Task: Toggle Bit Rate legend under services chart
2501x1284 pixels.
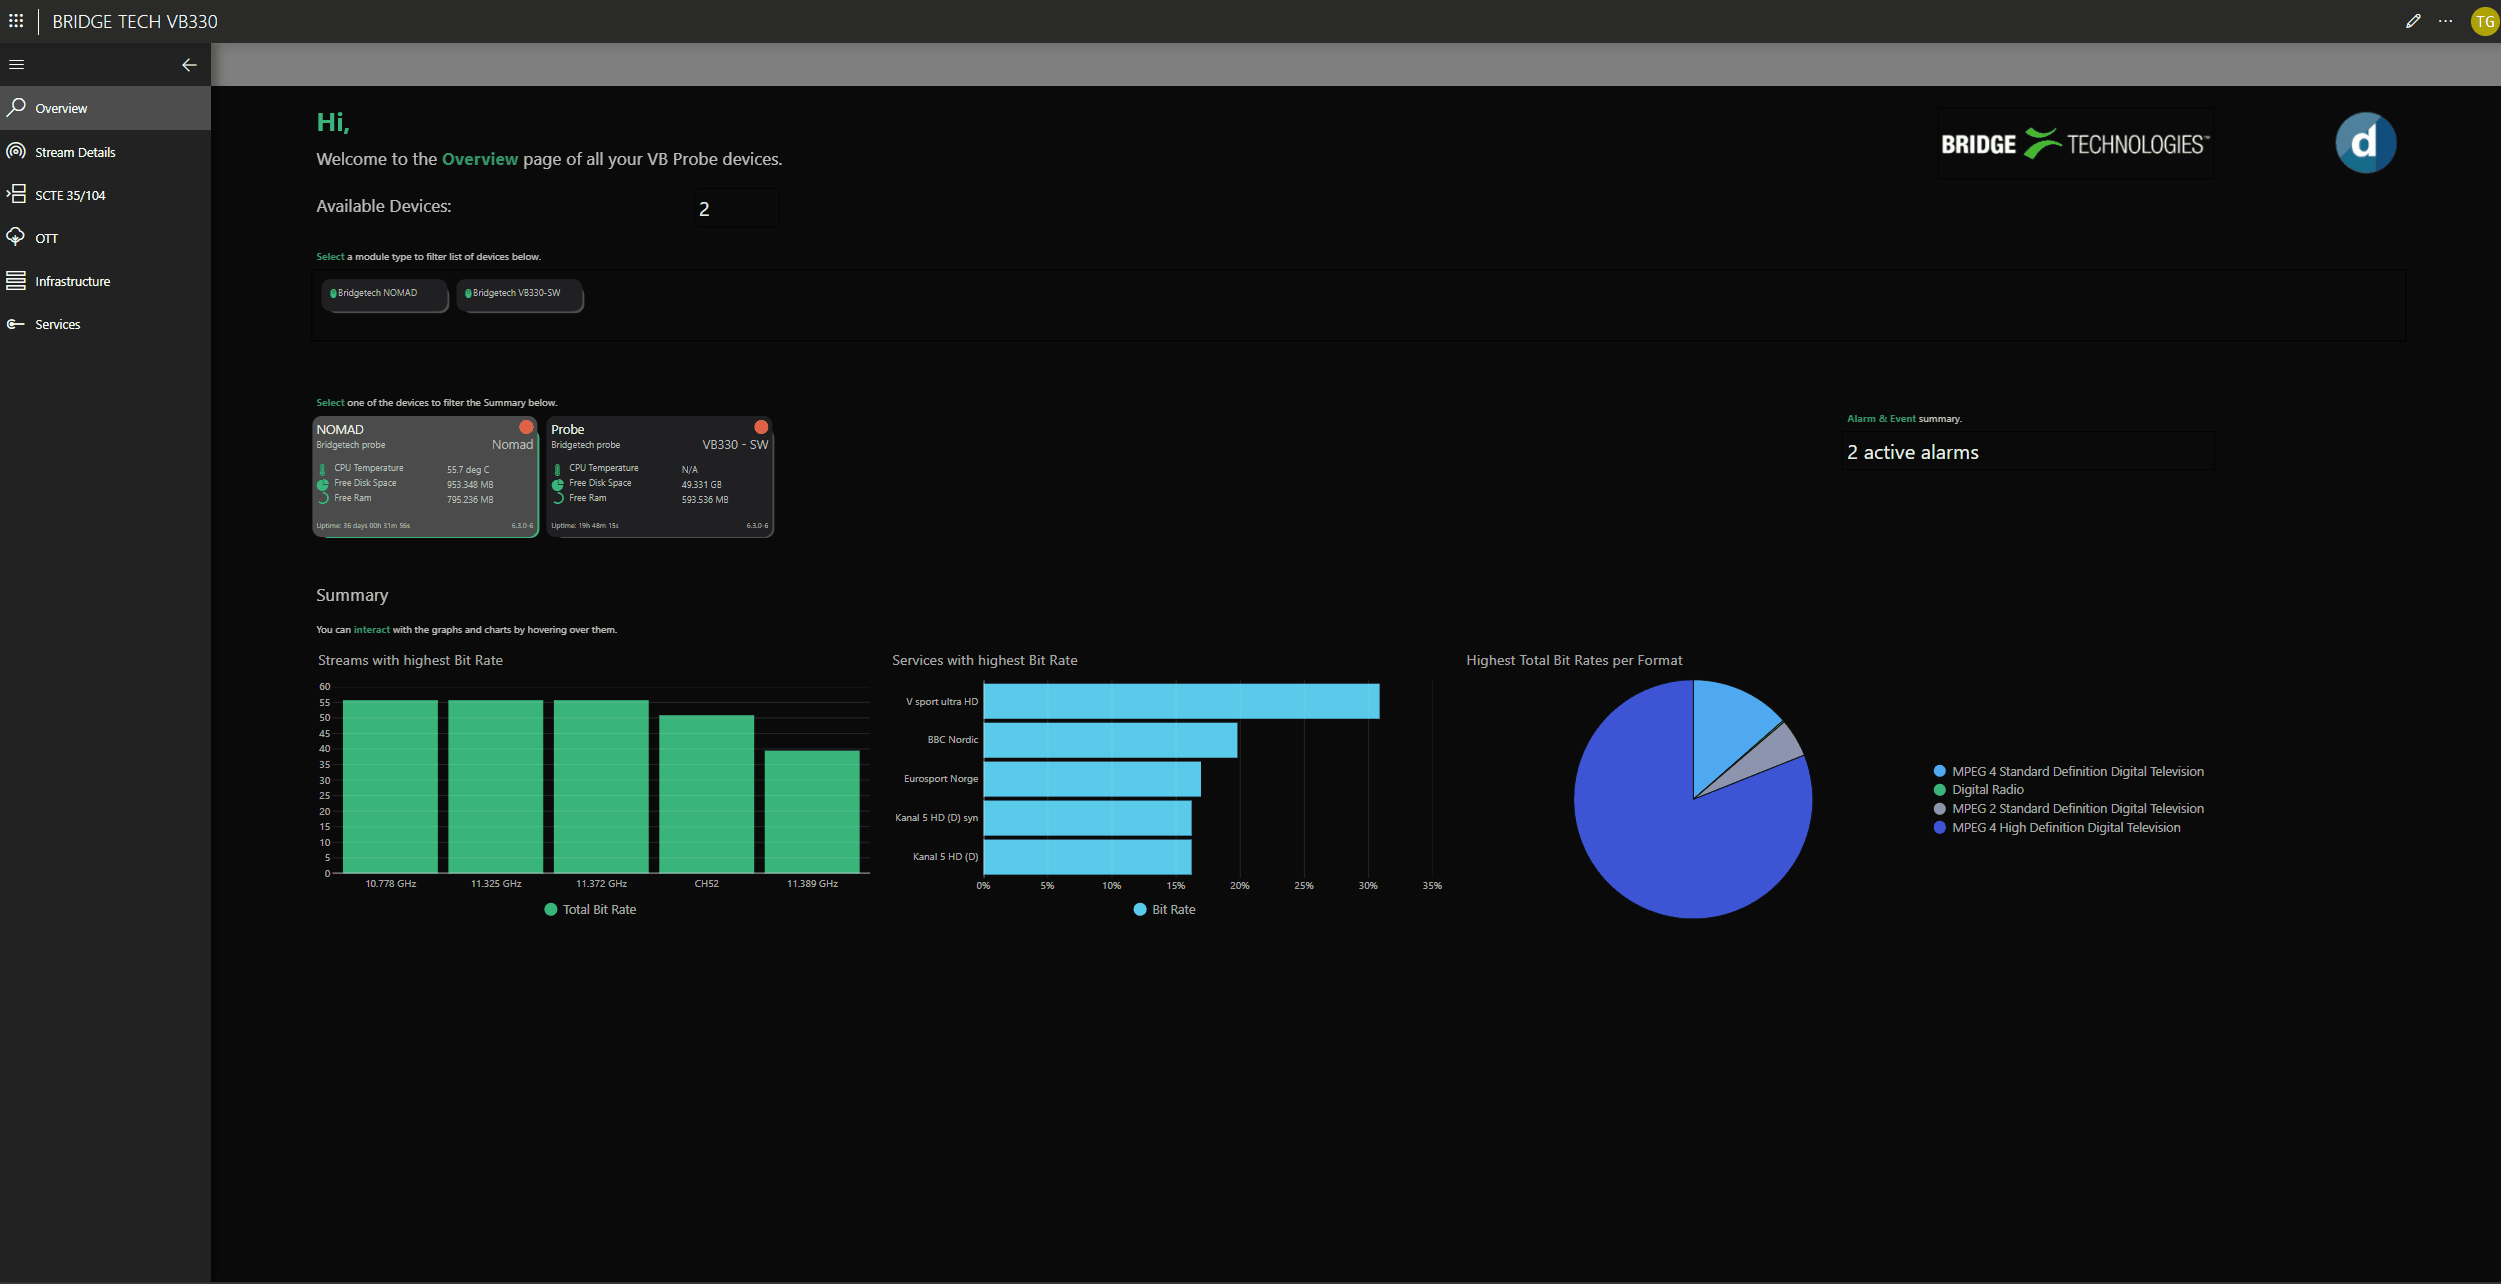Action: click(1164, 909)
